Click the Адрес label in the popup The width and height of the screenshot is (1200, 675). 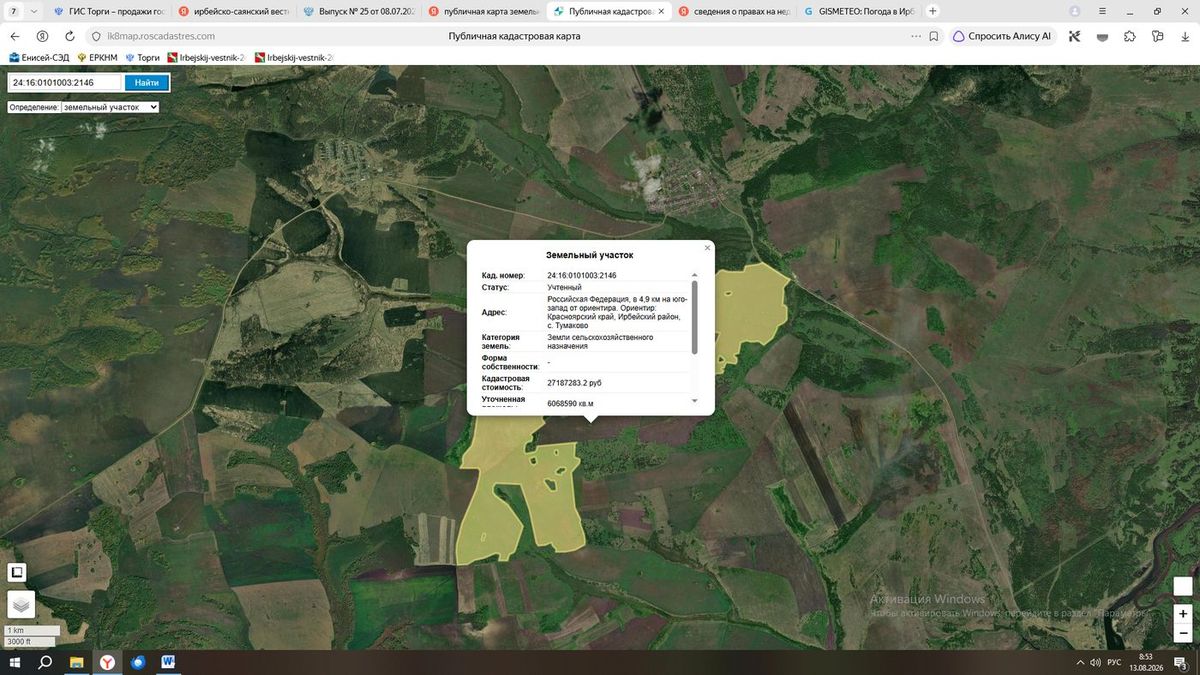[x=494, y=312]
